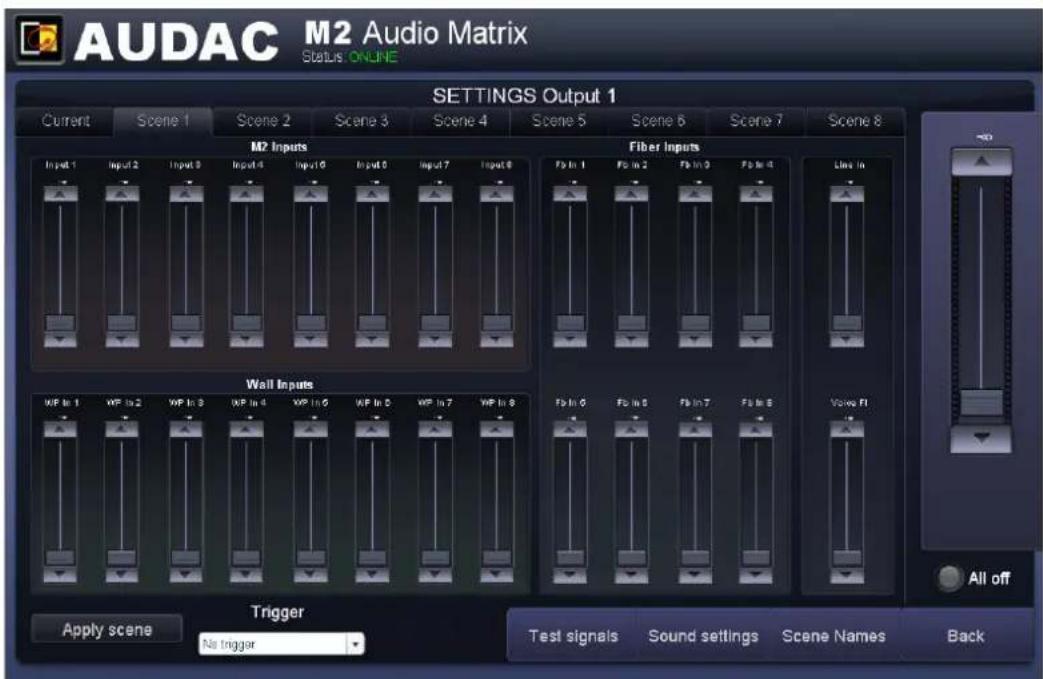Click the Input 1 fader handle

[61, 323]
